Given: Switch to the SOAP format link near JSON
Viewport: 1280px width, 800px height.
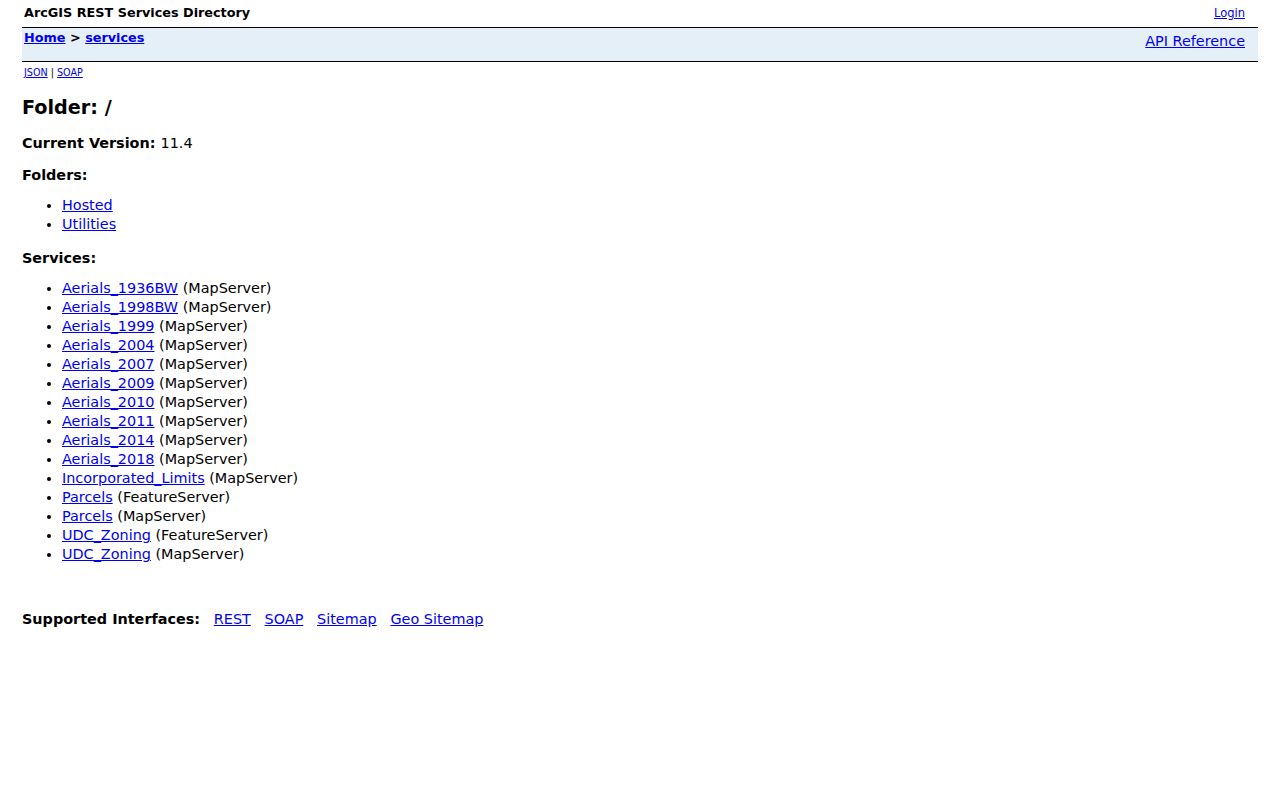Looking at the screenshot, I should point(70,72).
